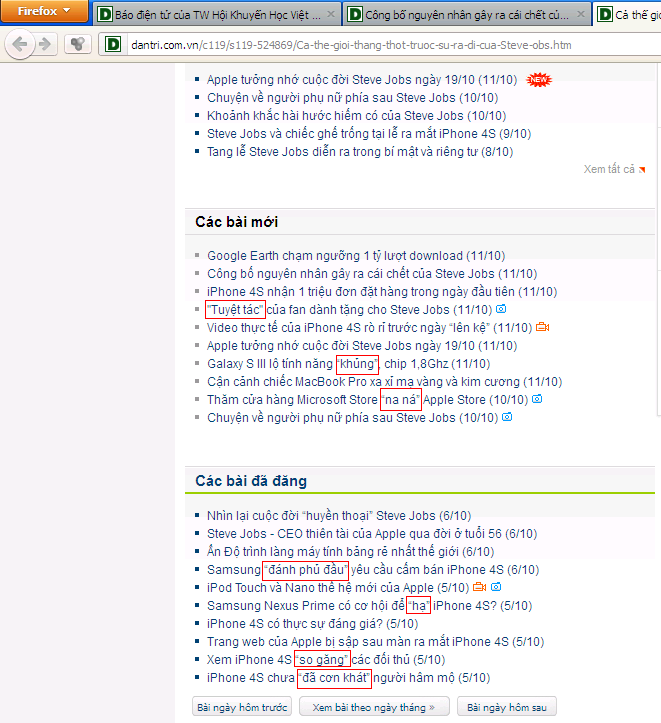661x723 pixels.
Task: Open bottom 'Chuyện về người phụ nữ phía sau Steve Jobs'
Action: click(353, 417)
